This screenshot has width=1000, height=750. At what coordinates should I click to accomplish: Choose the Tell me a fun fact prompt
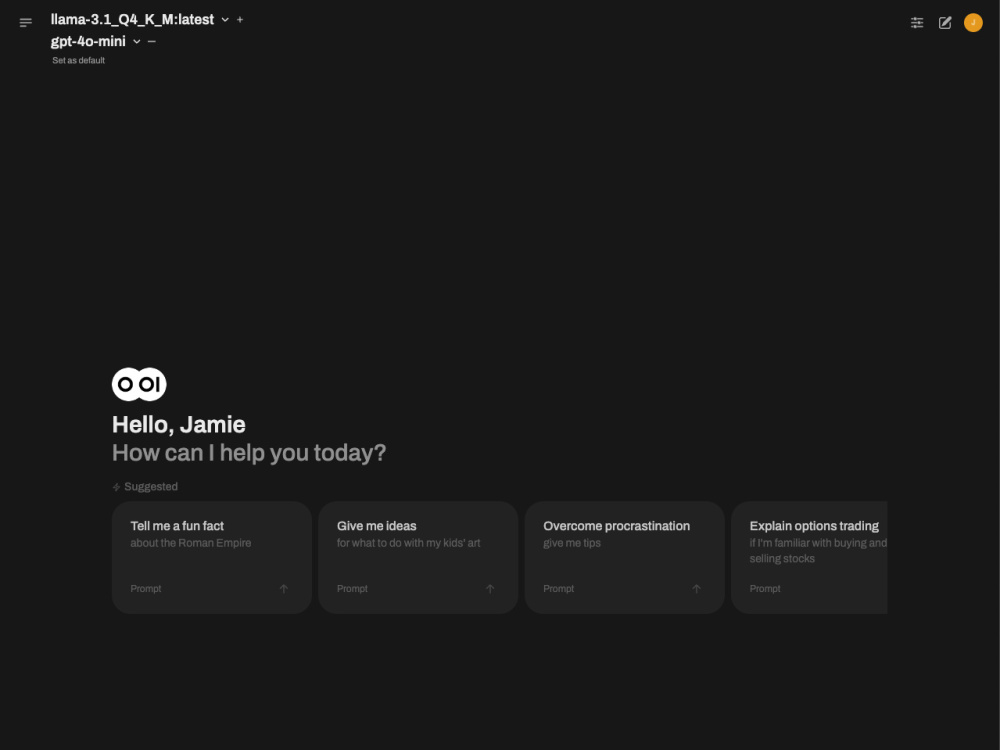pyautogui.click(x=212, y=557)
